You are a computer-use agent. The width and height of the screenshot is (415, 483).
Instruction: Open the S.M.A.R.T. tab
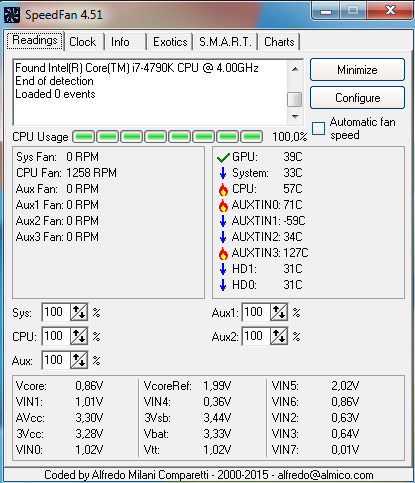point(225,42)
